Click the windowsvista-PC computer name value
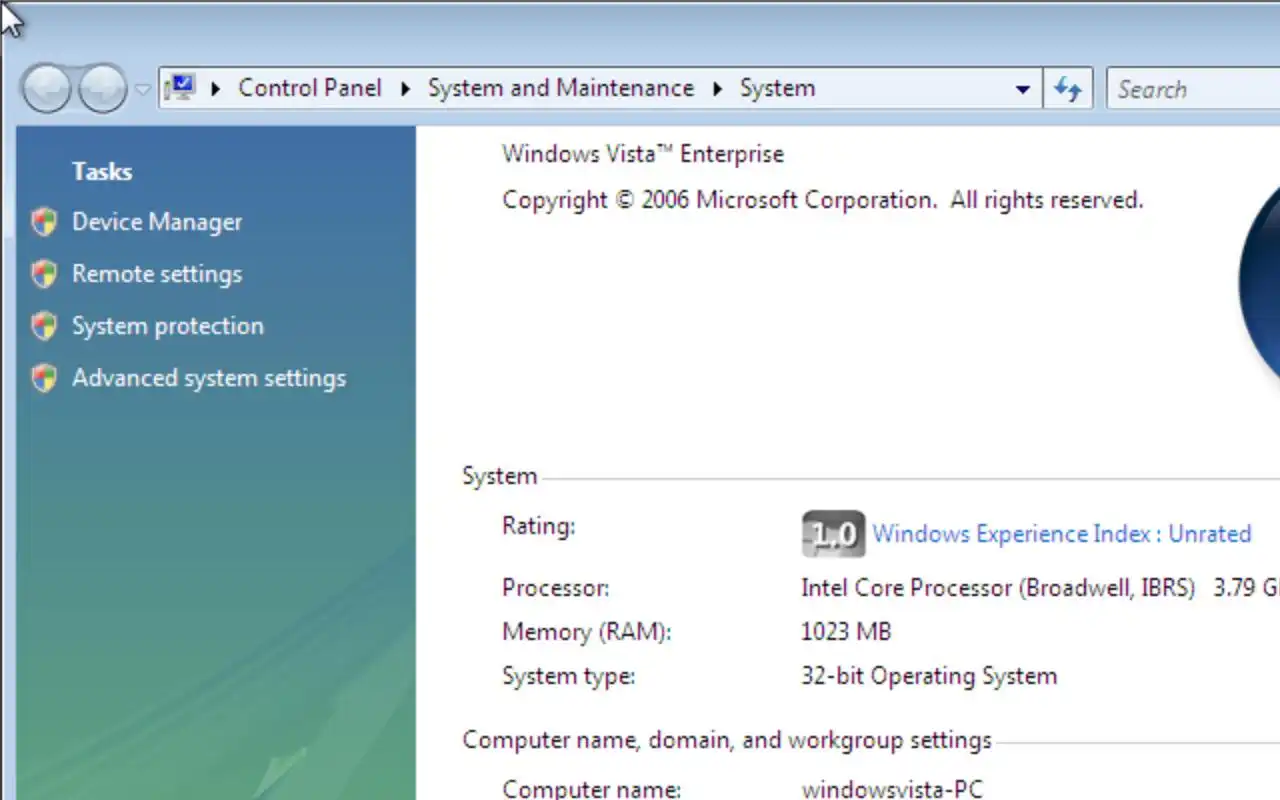 tap(893, 789)
